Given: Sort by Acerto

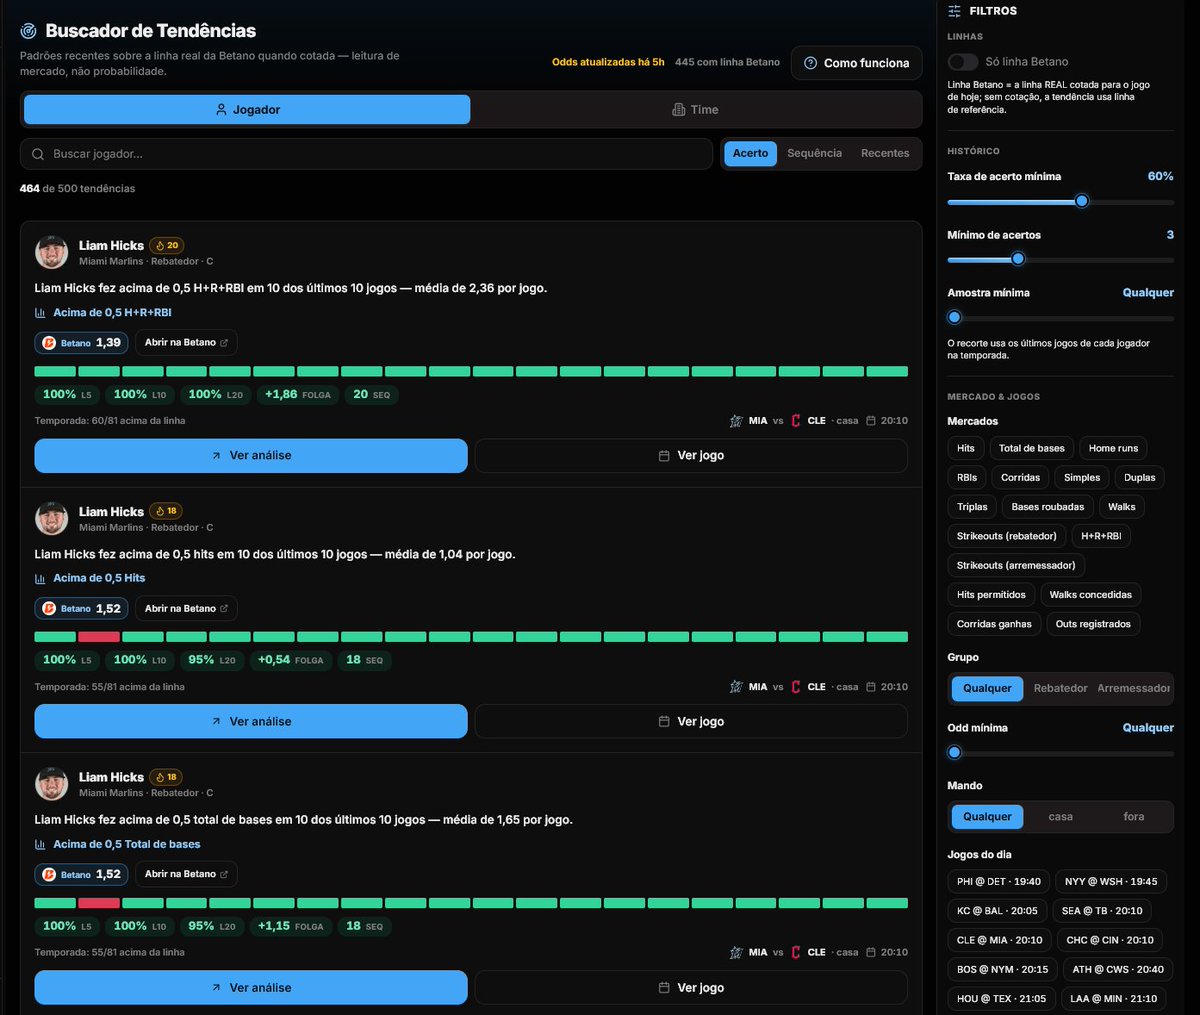Looking at the screenshot, I should [750, 154].
